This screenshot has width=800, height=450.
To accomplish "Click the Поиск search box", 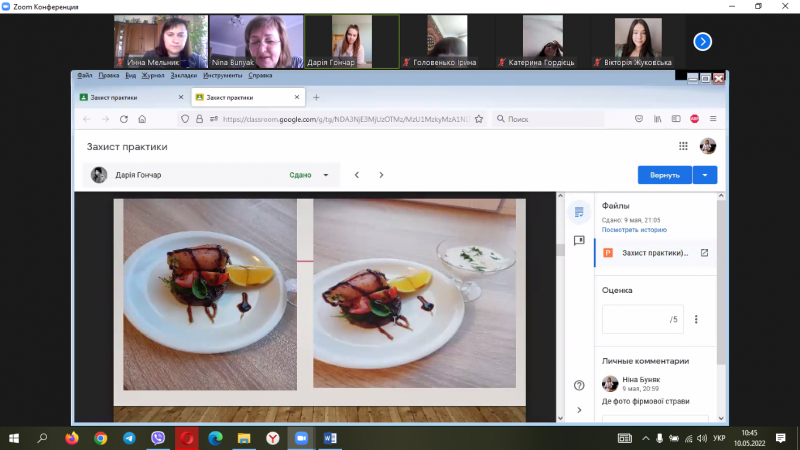I will tap(548, 119).
